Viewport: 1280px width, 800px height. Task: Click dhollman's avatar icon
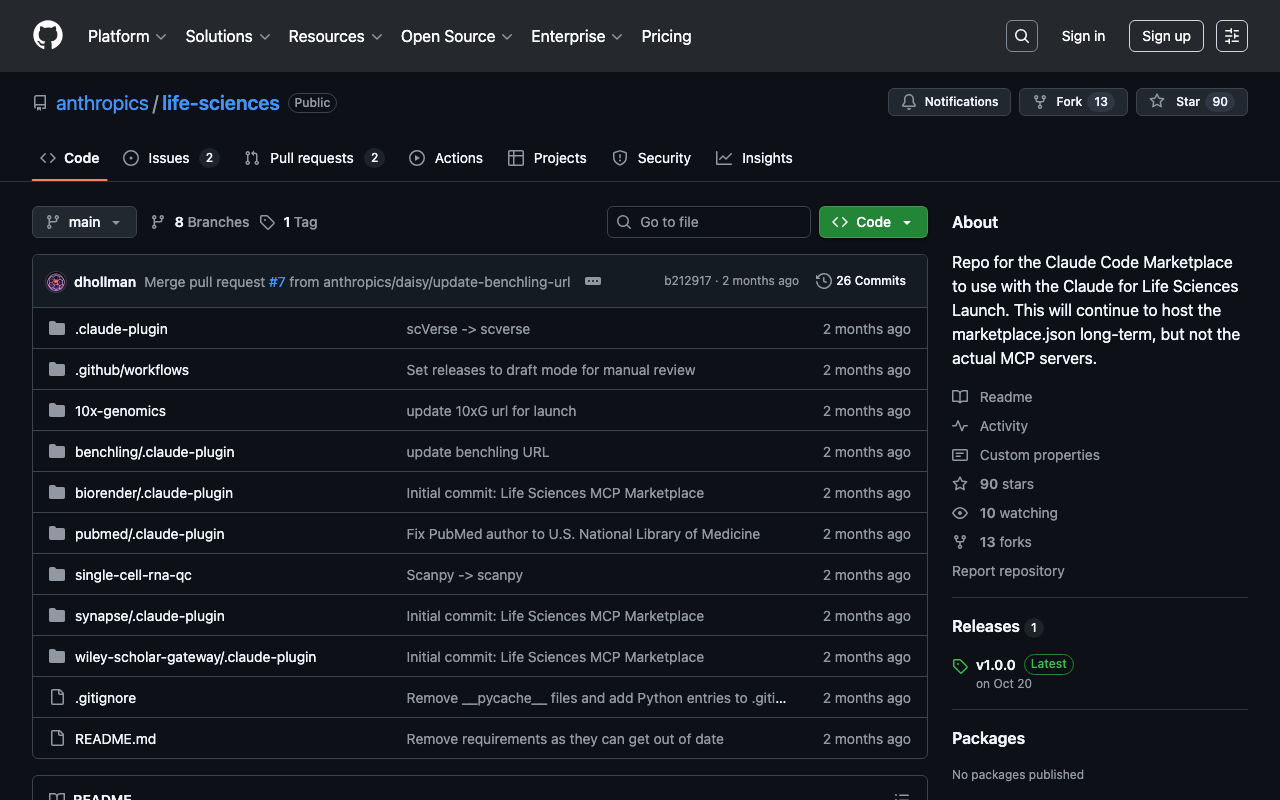coord(56,282)
